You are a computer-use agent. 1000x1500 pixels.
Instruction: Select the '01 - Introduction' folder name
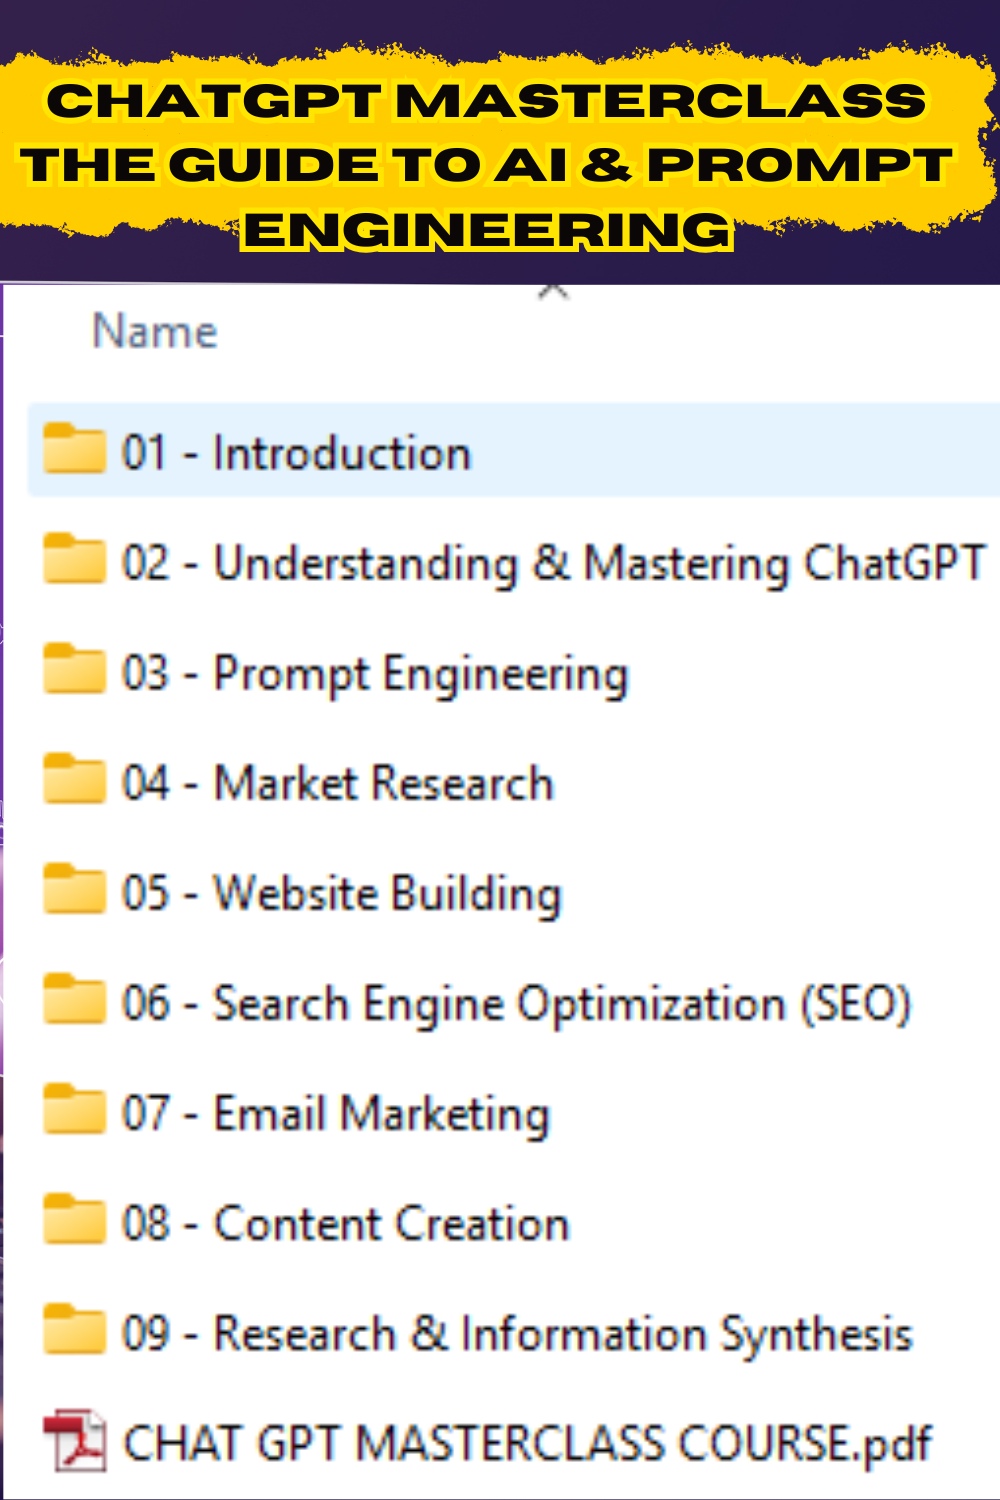coord(296,453)
